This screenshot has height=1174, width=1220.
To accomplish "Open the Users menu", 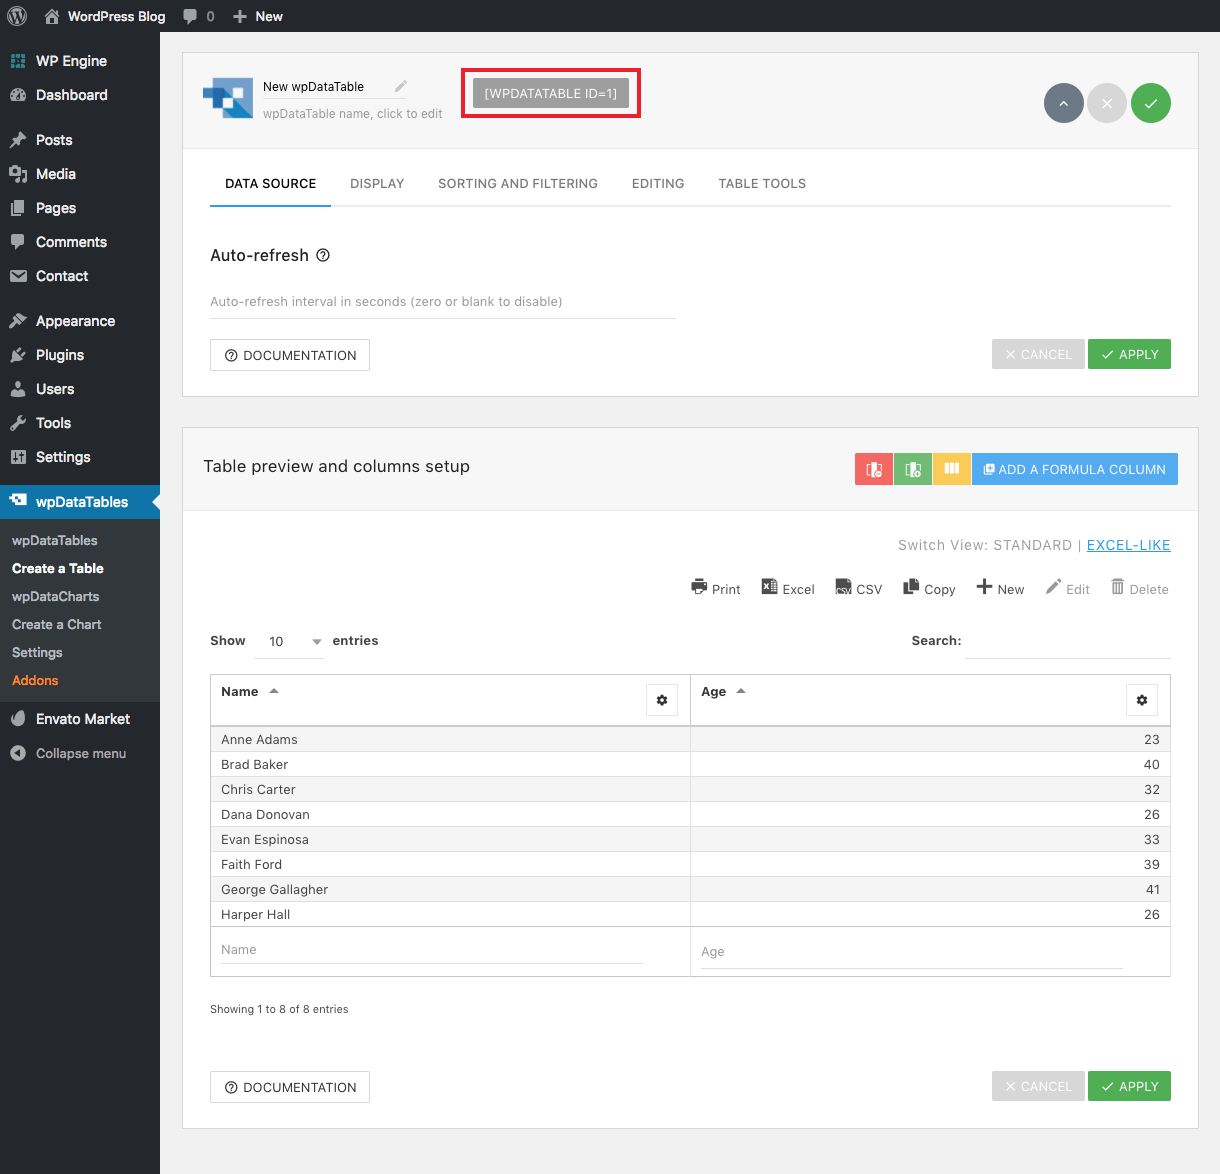I will pyautogui.click(x=80, y=389).
